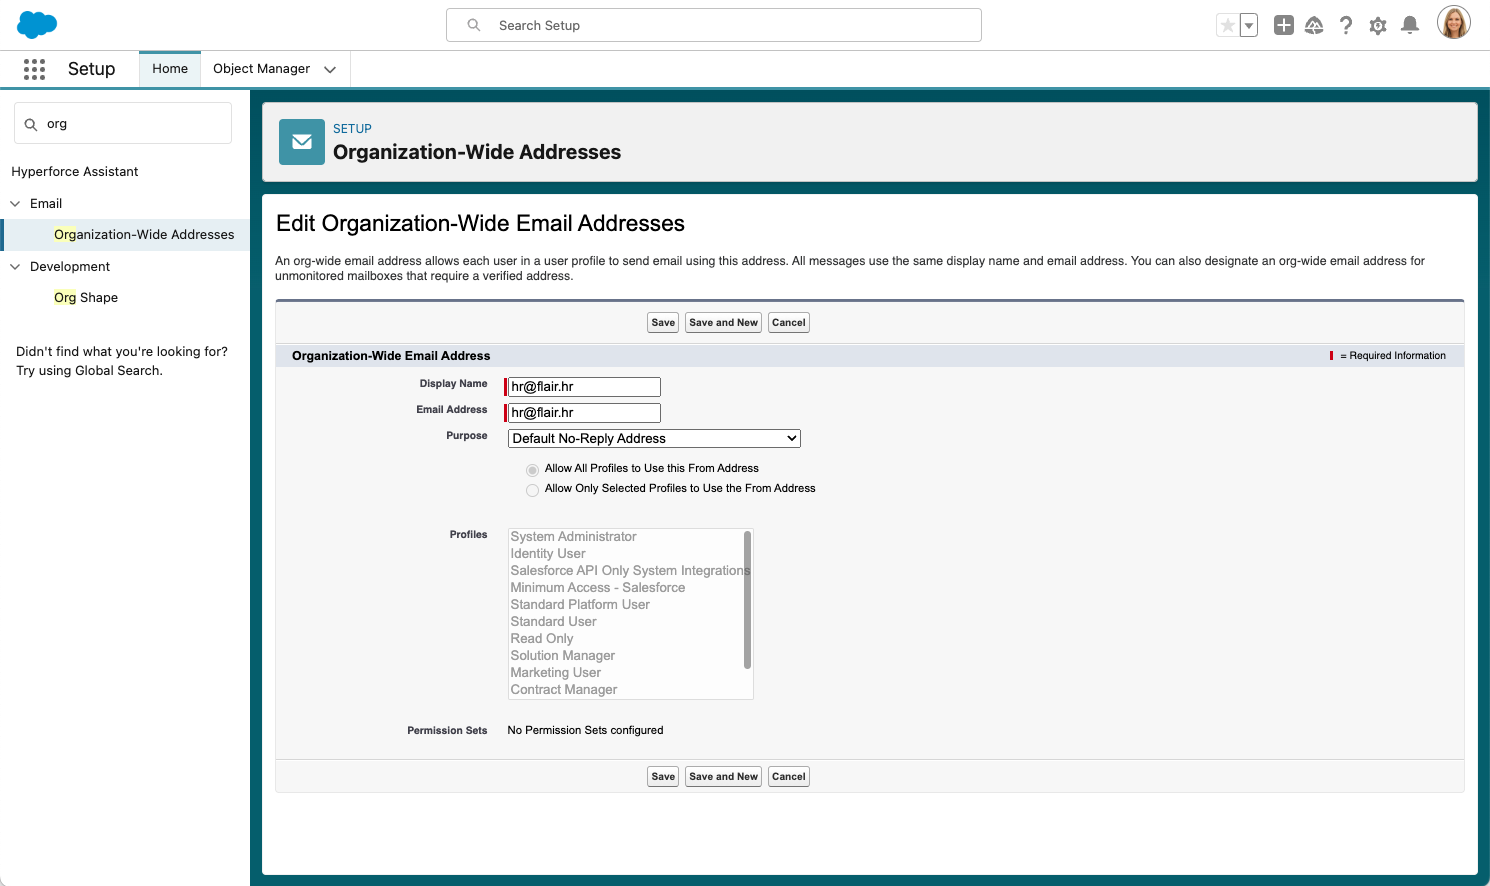Collapse the Development sidebar section
Viewport: 1490px width, 886px height.
click(x=15, y=267)
